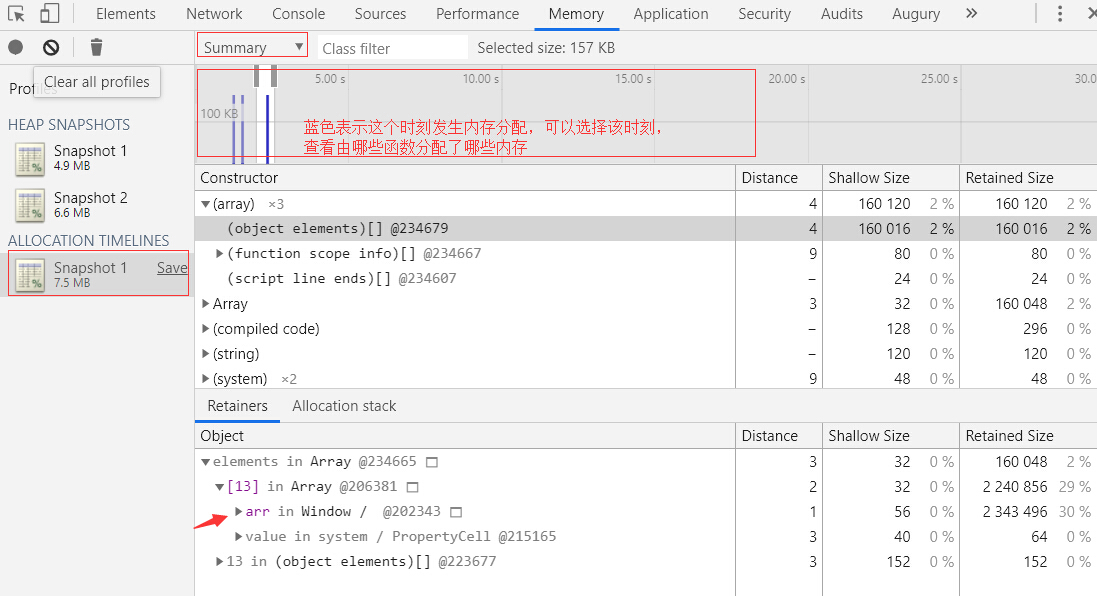
Task: Expand the arr in Window retainer
Action: 238,511
